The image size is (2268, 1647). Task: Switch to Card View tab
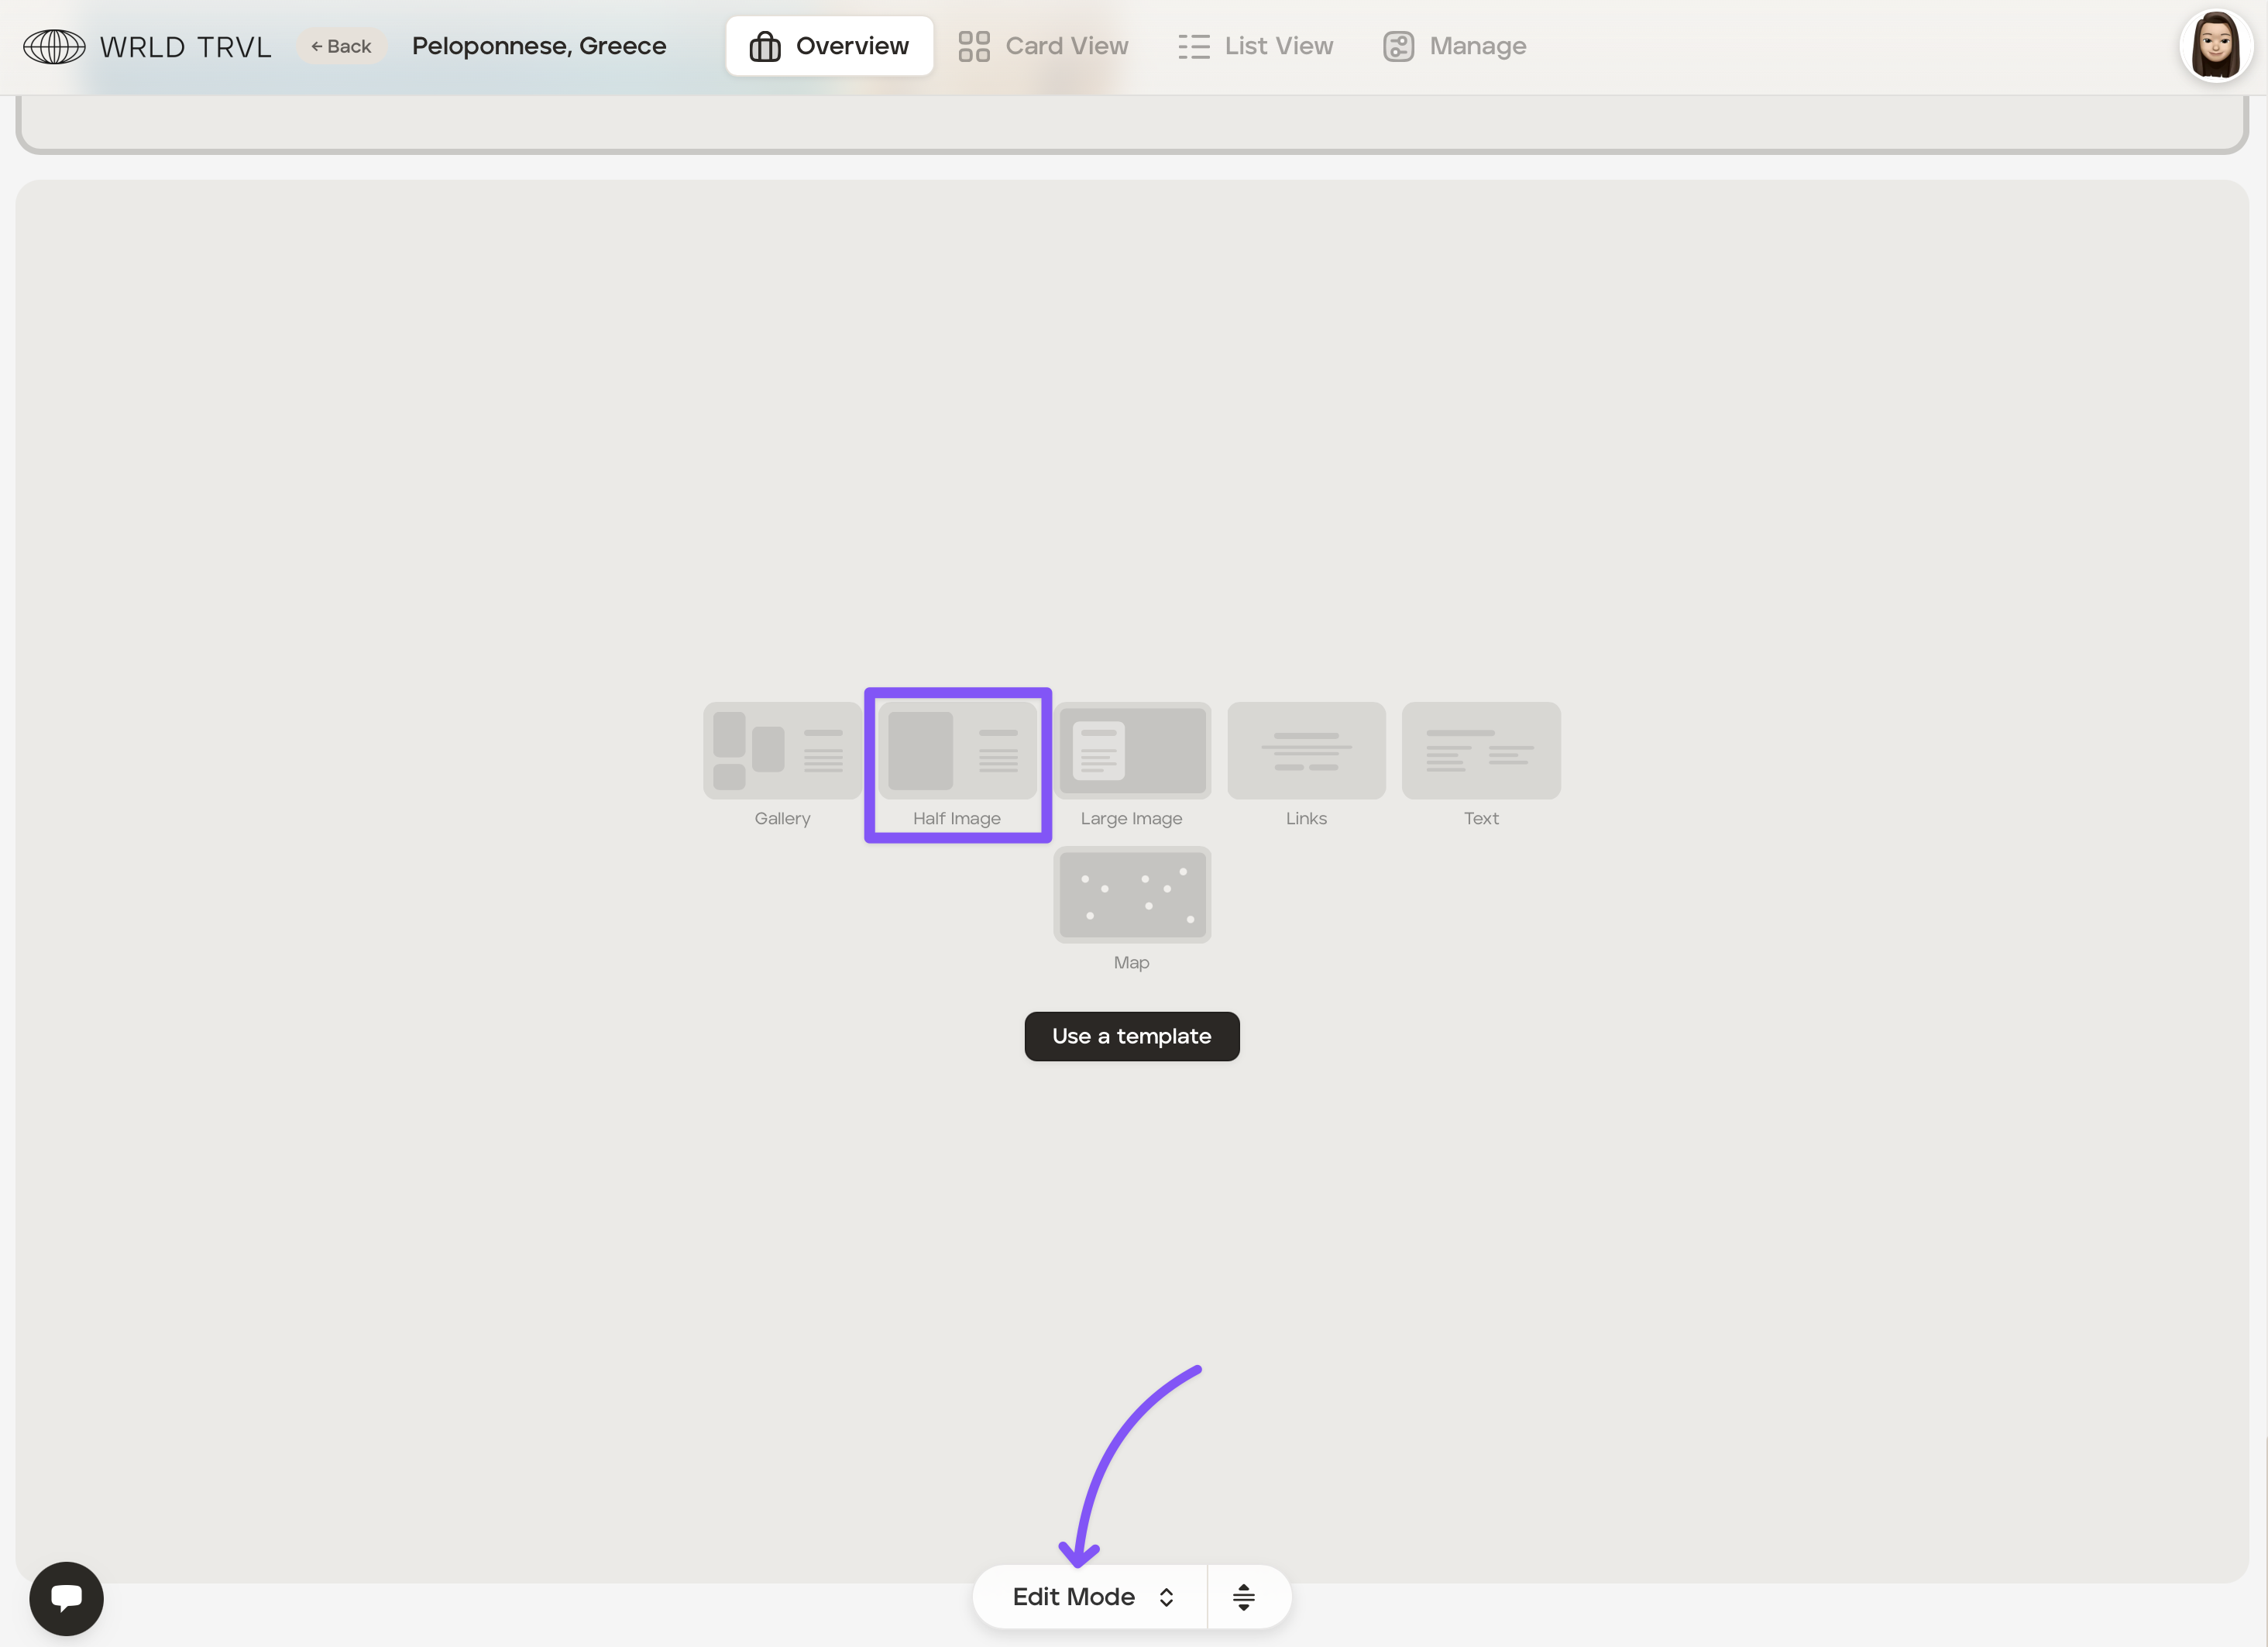click(1043, 46)
